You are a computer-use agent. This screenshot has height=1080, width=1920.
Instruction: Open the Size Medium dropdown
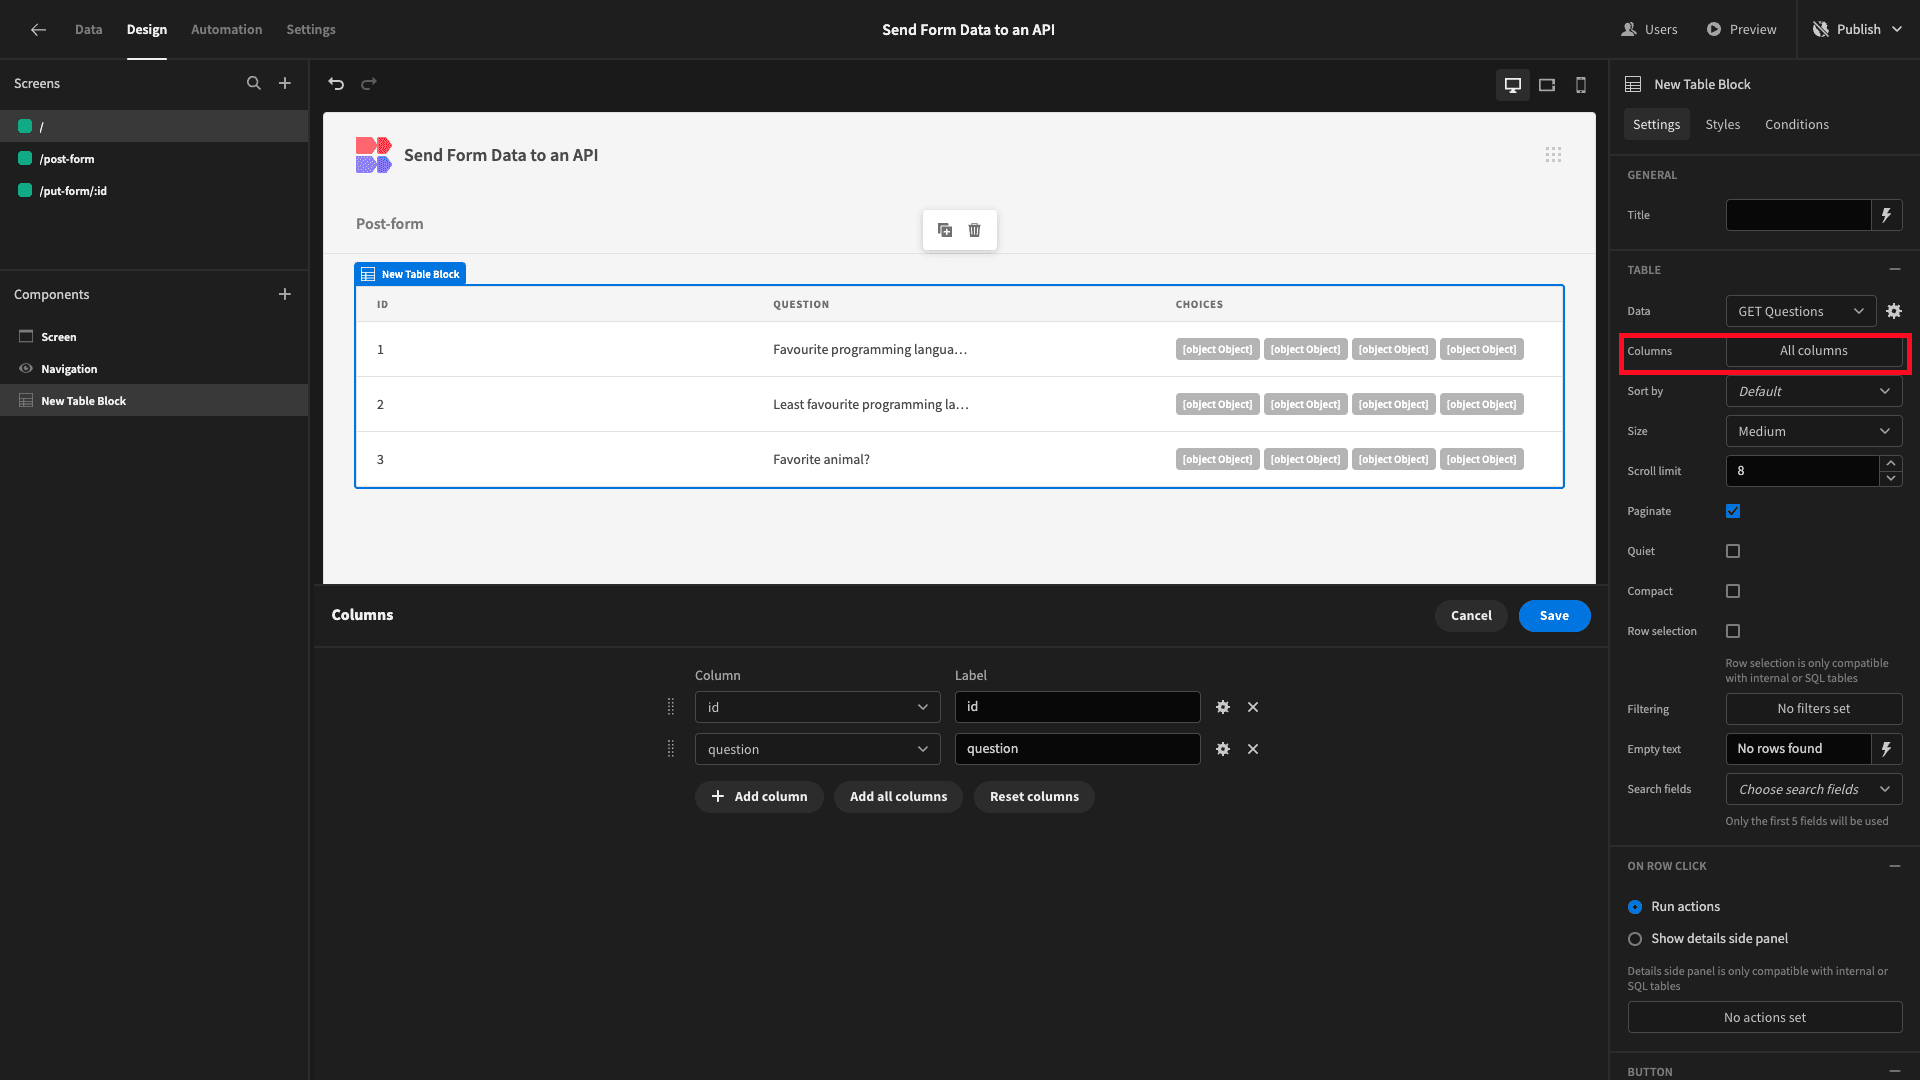1814,431
